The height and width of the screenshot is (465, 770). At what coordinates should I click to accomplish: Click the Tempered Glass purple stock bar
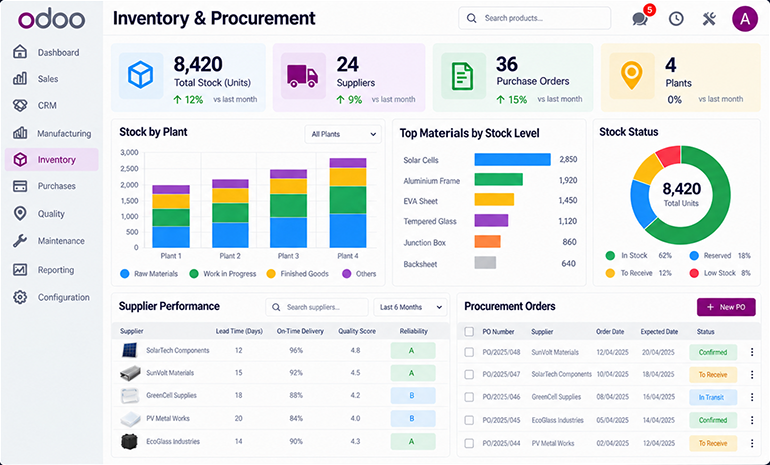click(491, 220)
